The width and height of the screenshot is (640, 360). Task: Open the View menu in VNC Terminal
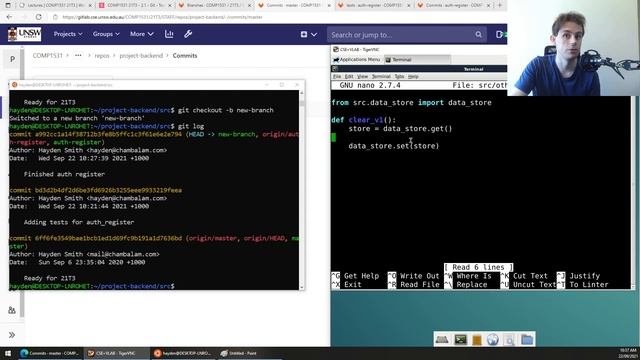(x=362, y=76)
